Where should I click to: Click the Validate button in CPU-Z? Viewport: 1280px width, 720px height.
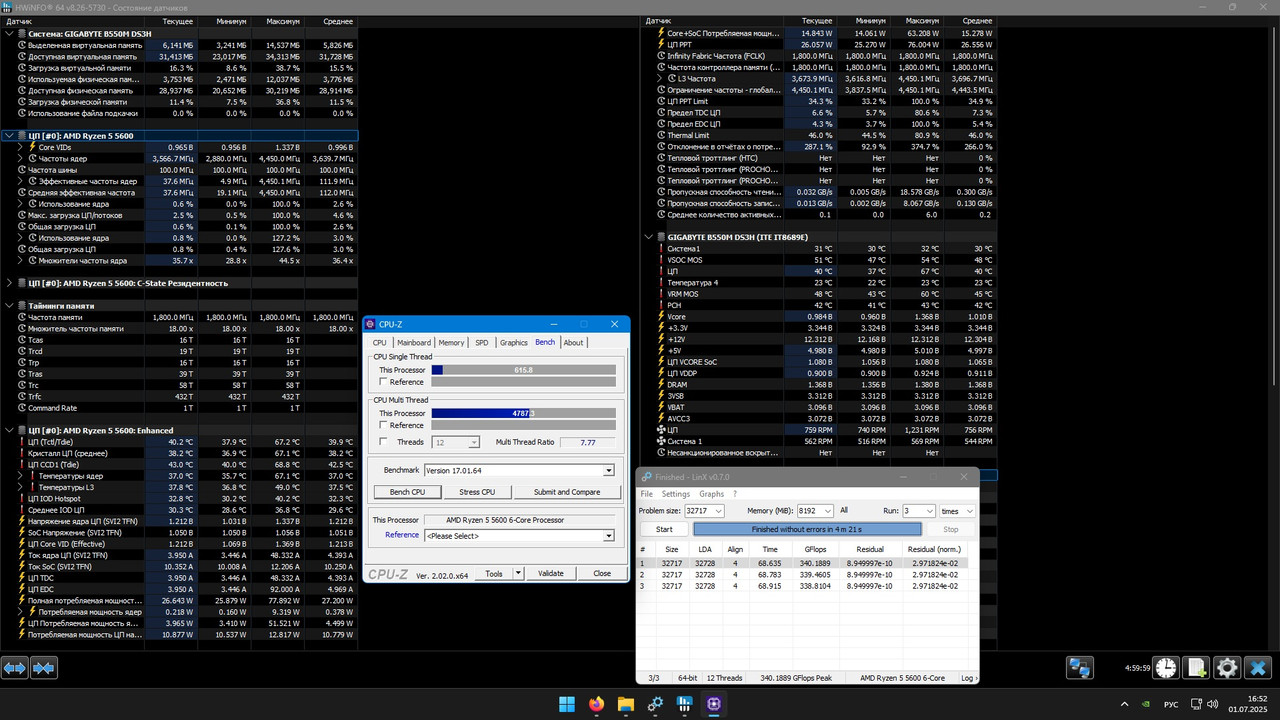pos(551,573)
